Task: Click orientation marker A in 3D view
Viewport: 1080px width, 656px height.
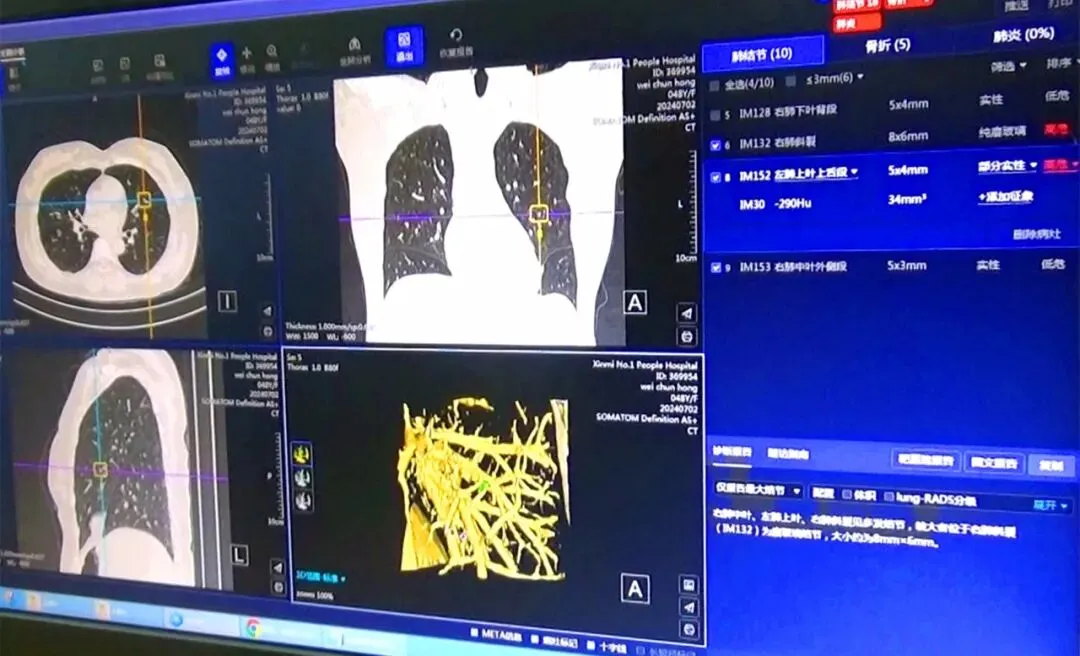Action: pos(634,588)
